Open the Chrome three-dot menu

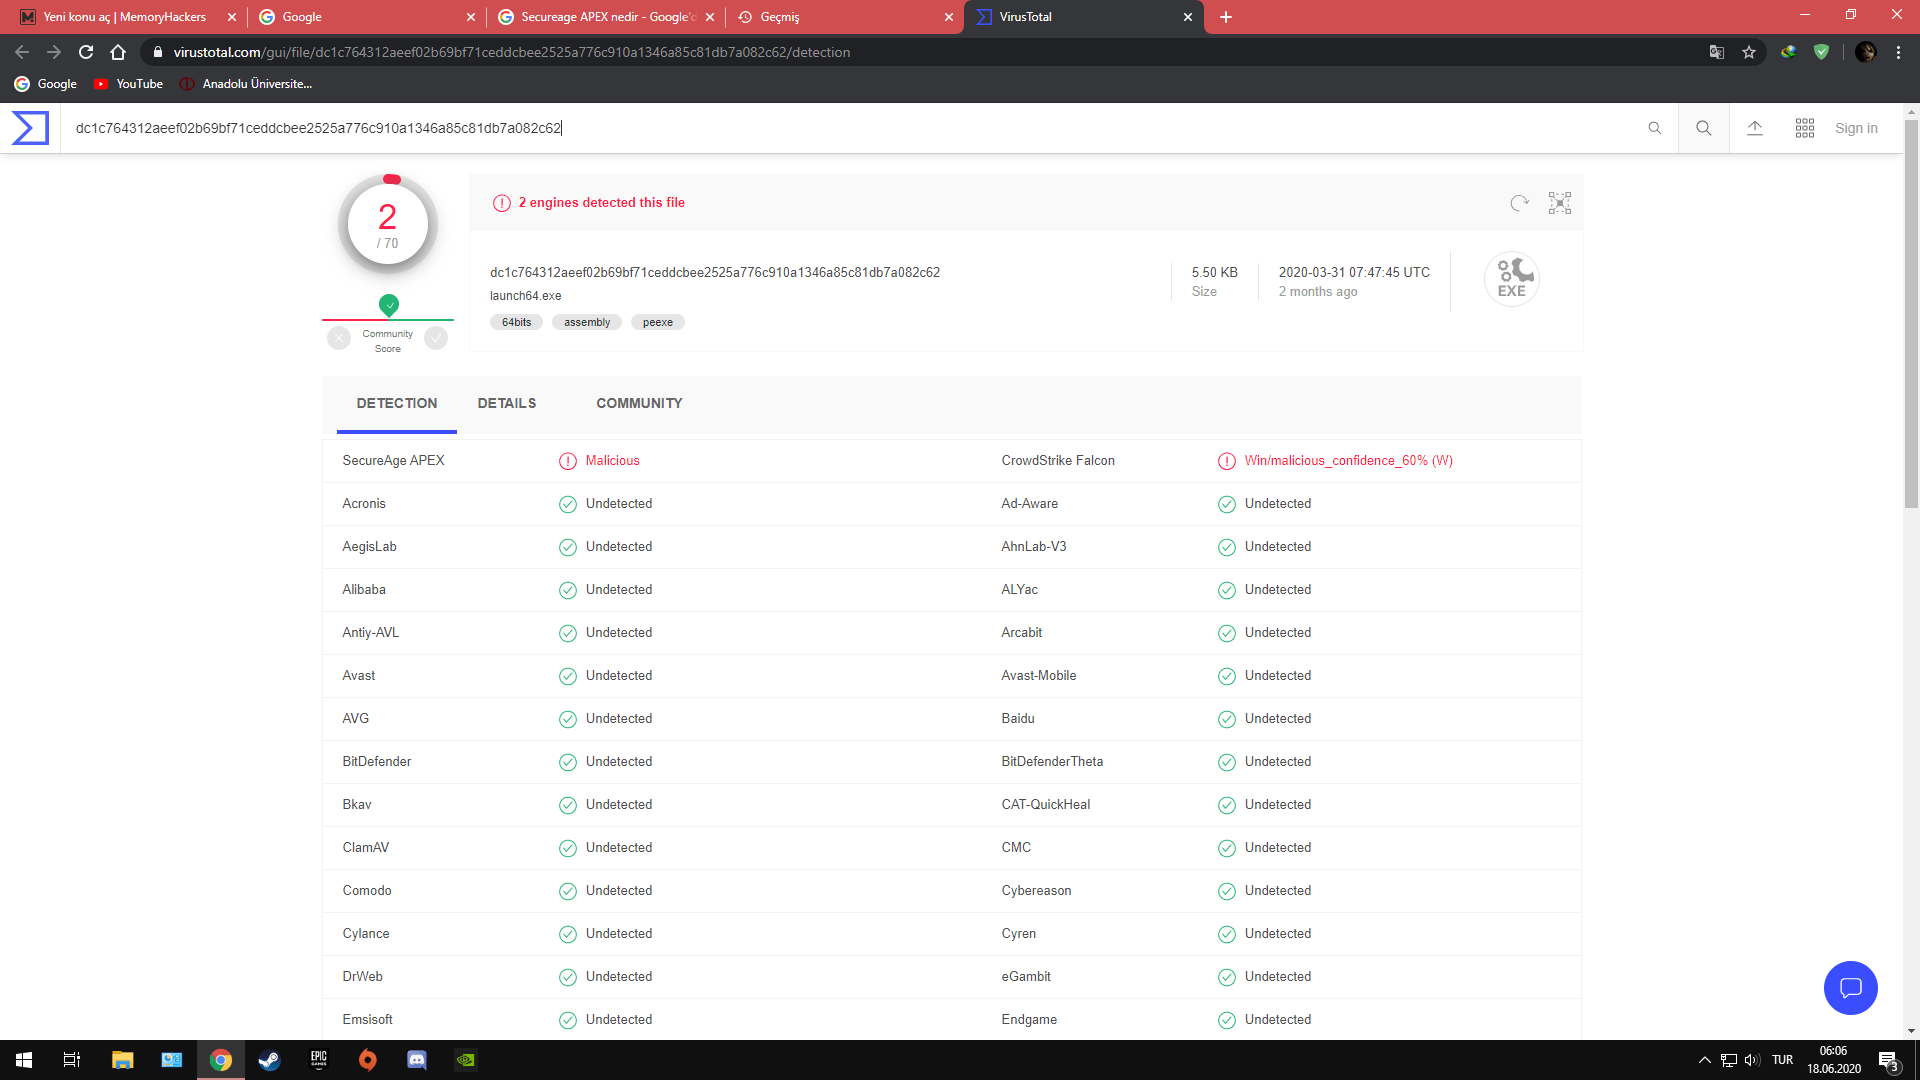pos(1898,52)
